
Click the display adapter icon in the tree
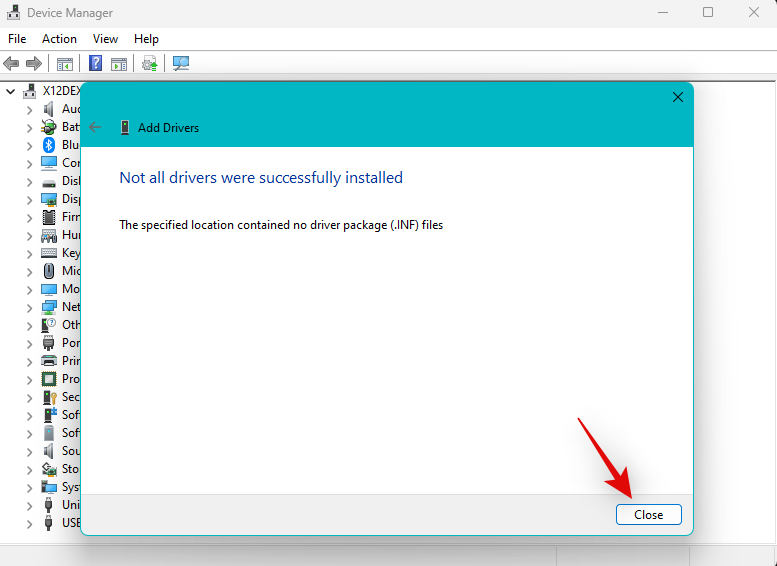pos(49,199)
